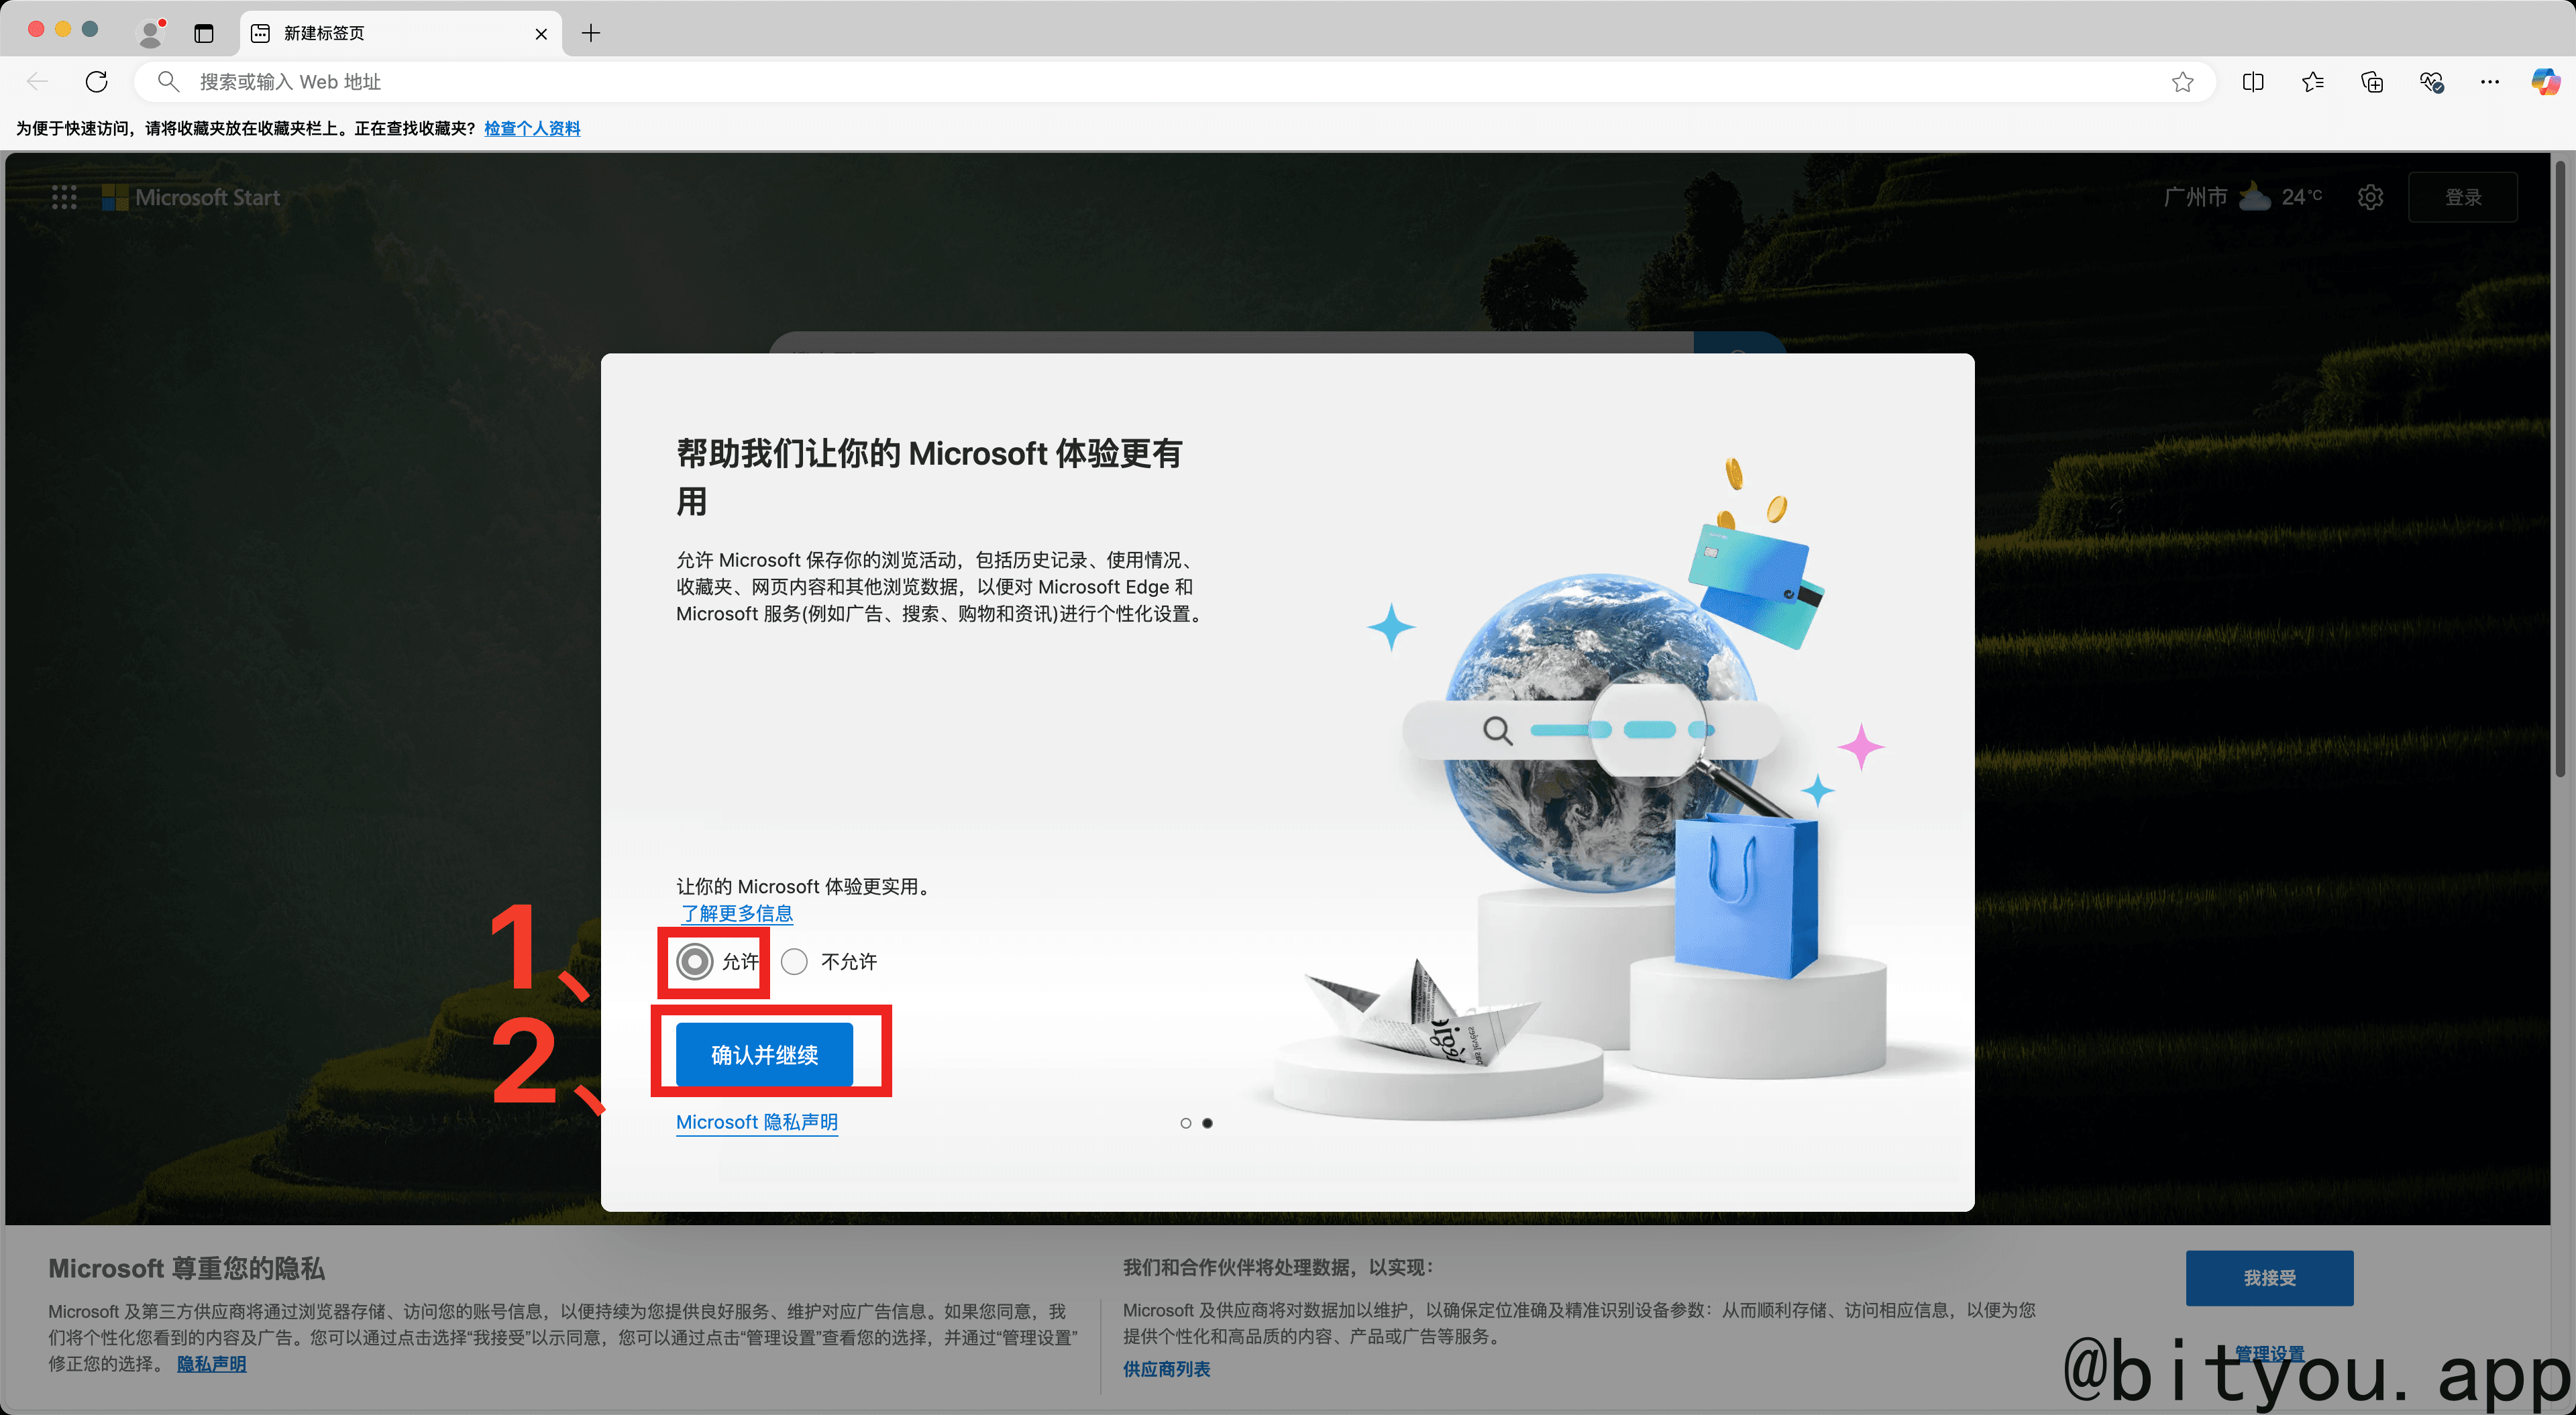Screen dimensions: 2576x1415
Task: Reload the page with the refresh icon
Action: [x=97, y=82]
